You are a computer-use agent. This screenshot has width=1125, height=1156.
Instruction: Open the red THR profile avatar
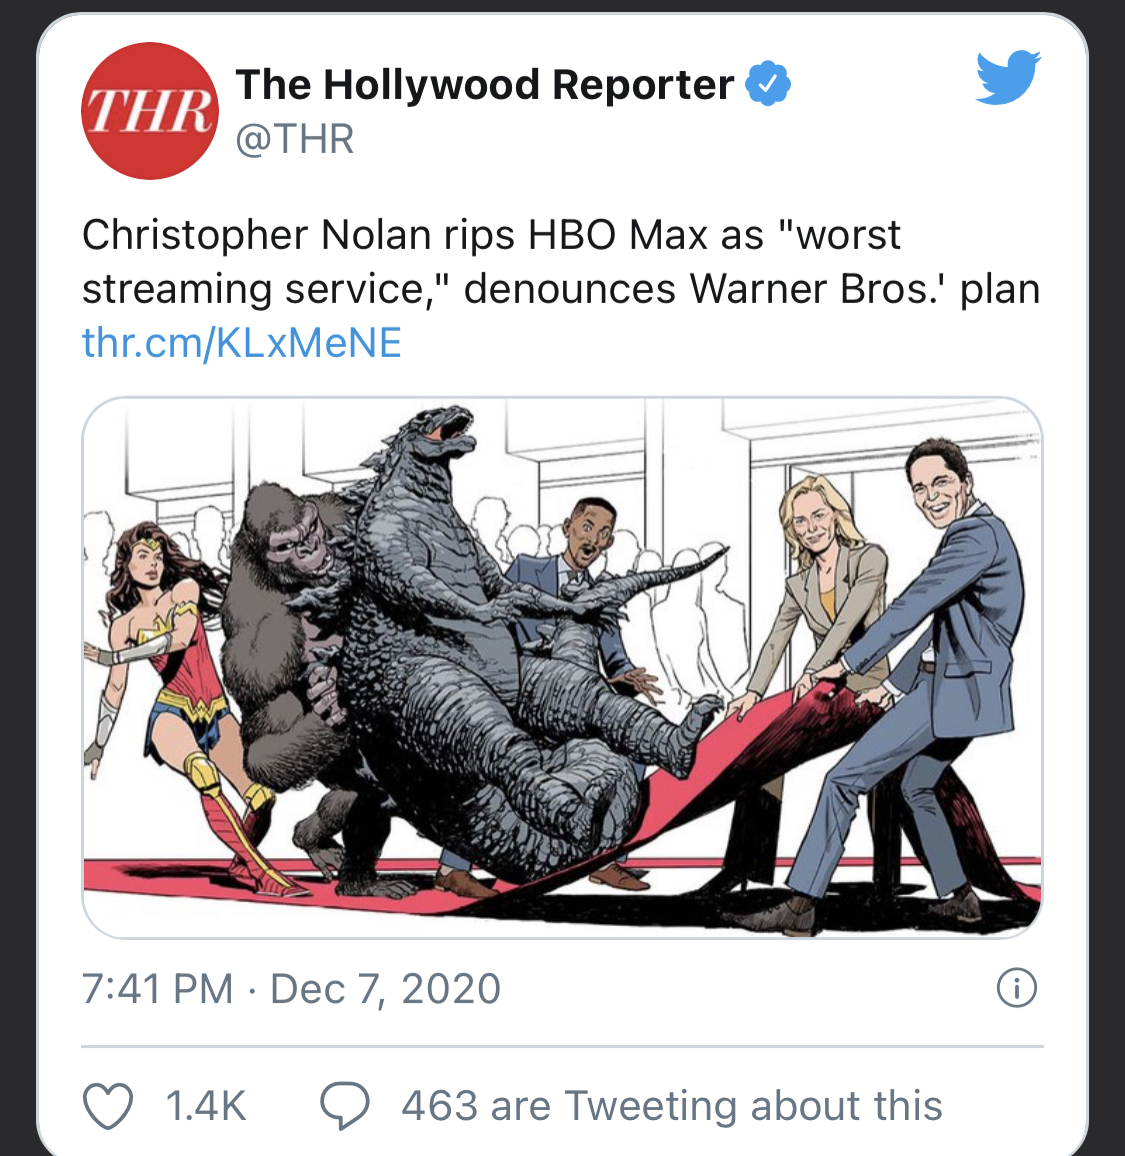150,111
